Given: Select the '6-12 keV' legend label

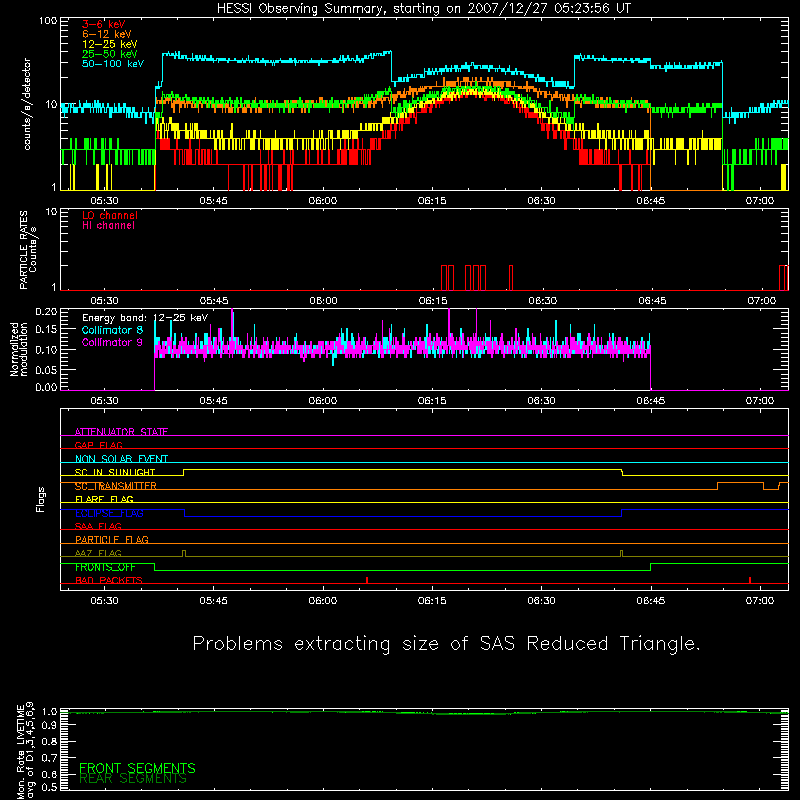Looking at the screenshot, I should coord(107,34).
